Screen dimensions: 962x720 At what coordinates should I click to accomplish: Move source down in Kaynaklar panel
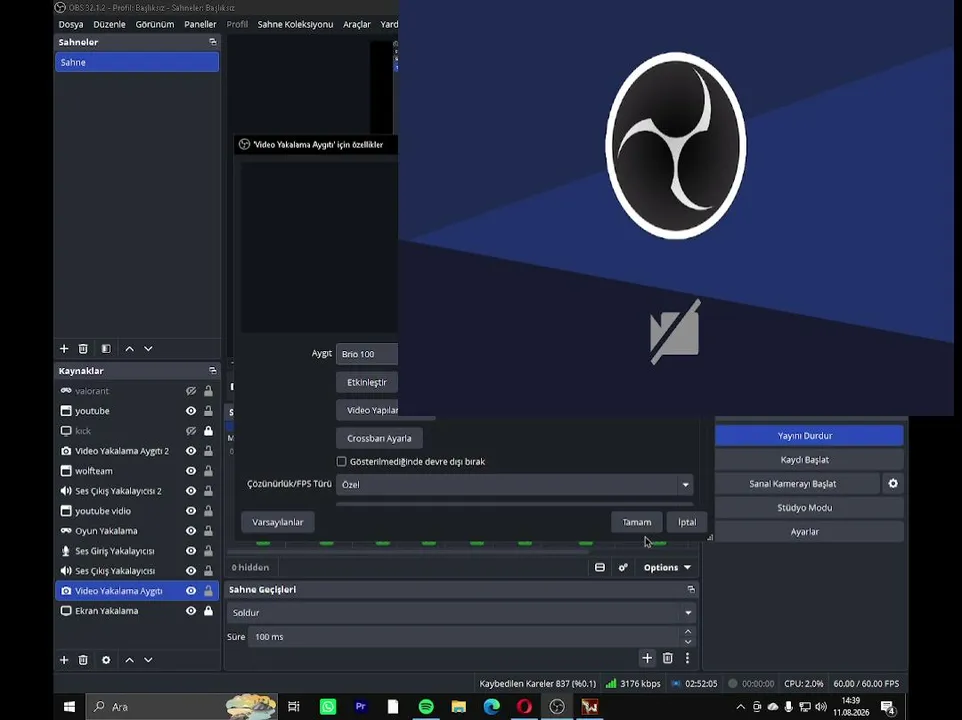(148, 660)
